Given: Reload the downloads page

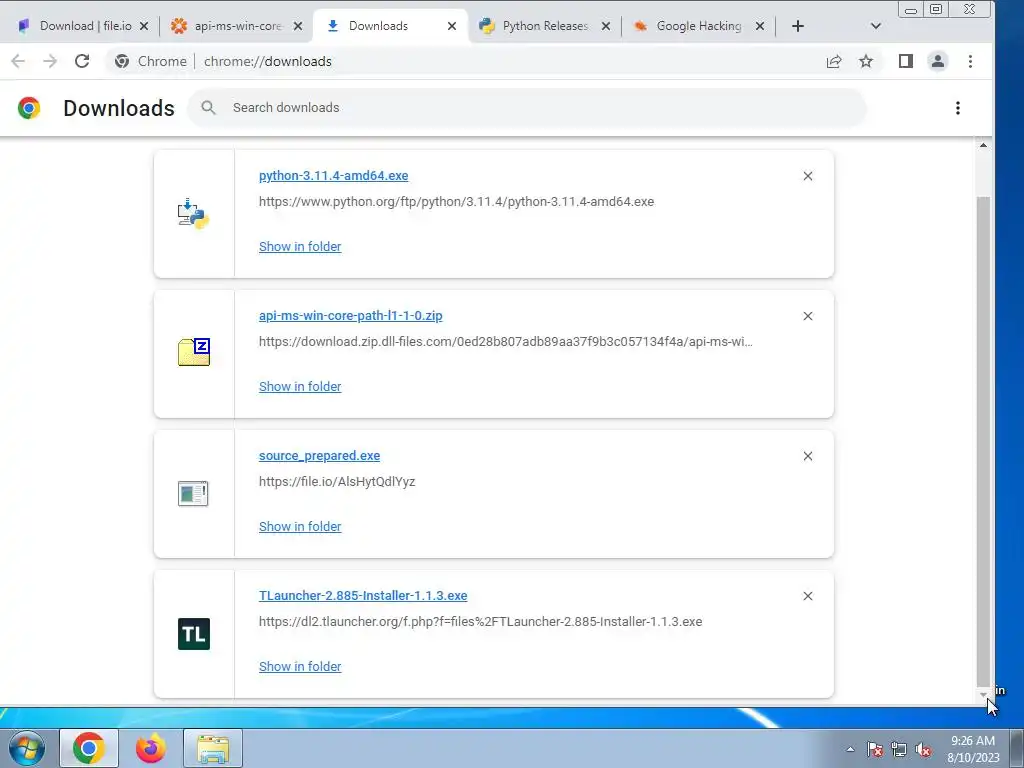Looking at the screenshot, I should point(82,61).
